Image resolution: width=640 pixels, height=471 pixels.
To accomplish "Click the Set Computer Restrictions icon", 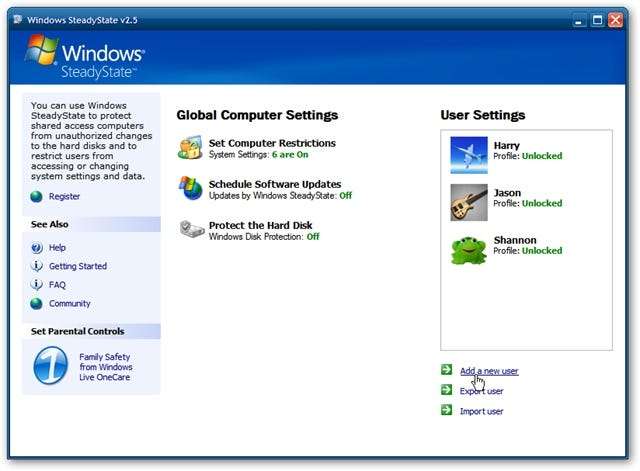I will pos(190,147).
